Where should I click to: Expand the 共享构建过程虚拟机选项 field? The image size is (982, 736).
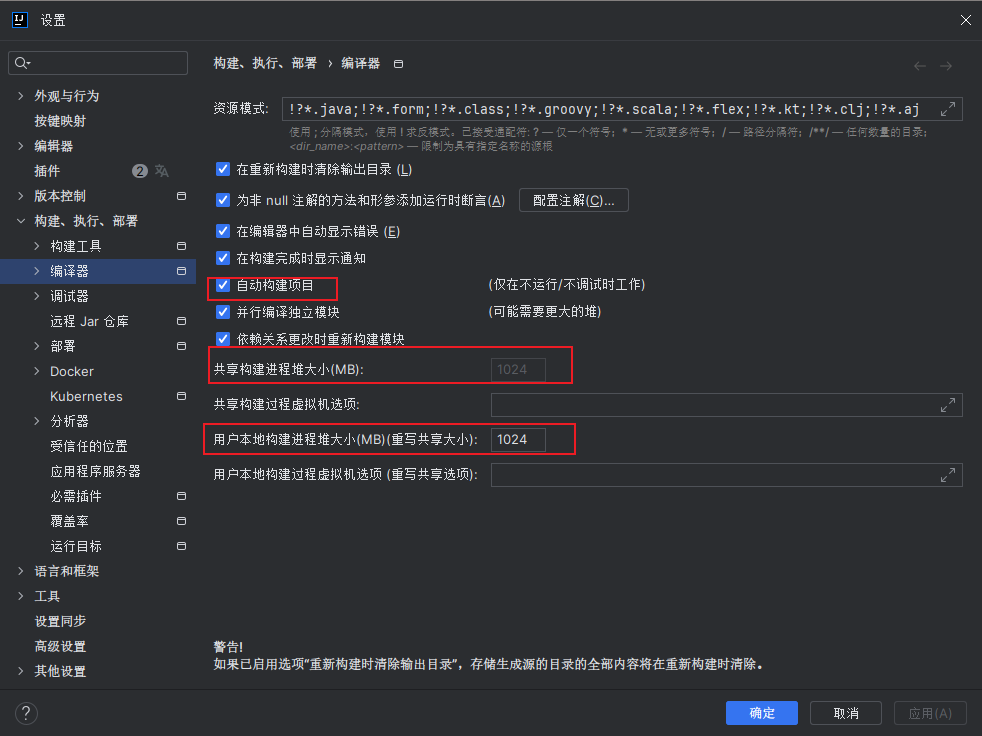[948, 405]
